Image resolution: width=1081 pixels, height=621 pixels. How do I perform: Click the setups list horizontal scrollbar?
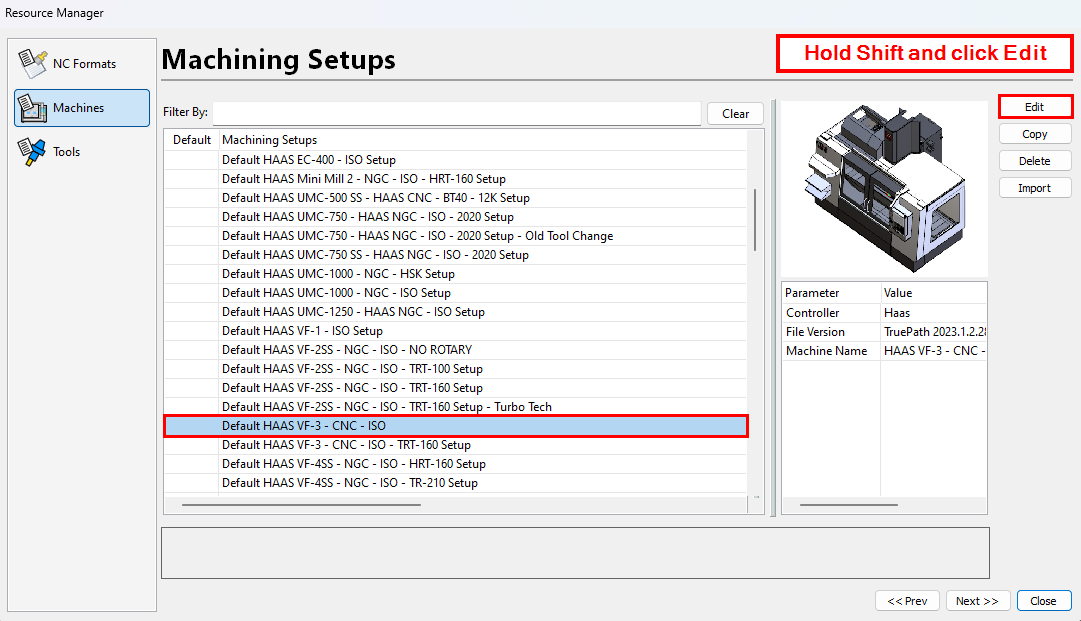(301, 505)
